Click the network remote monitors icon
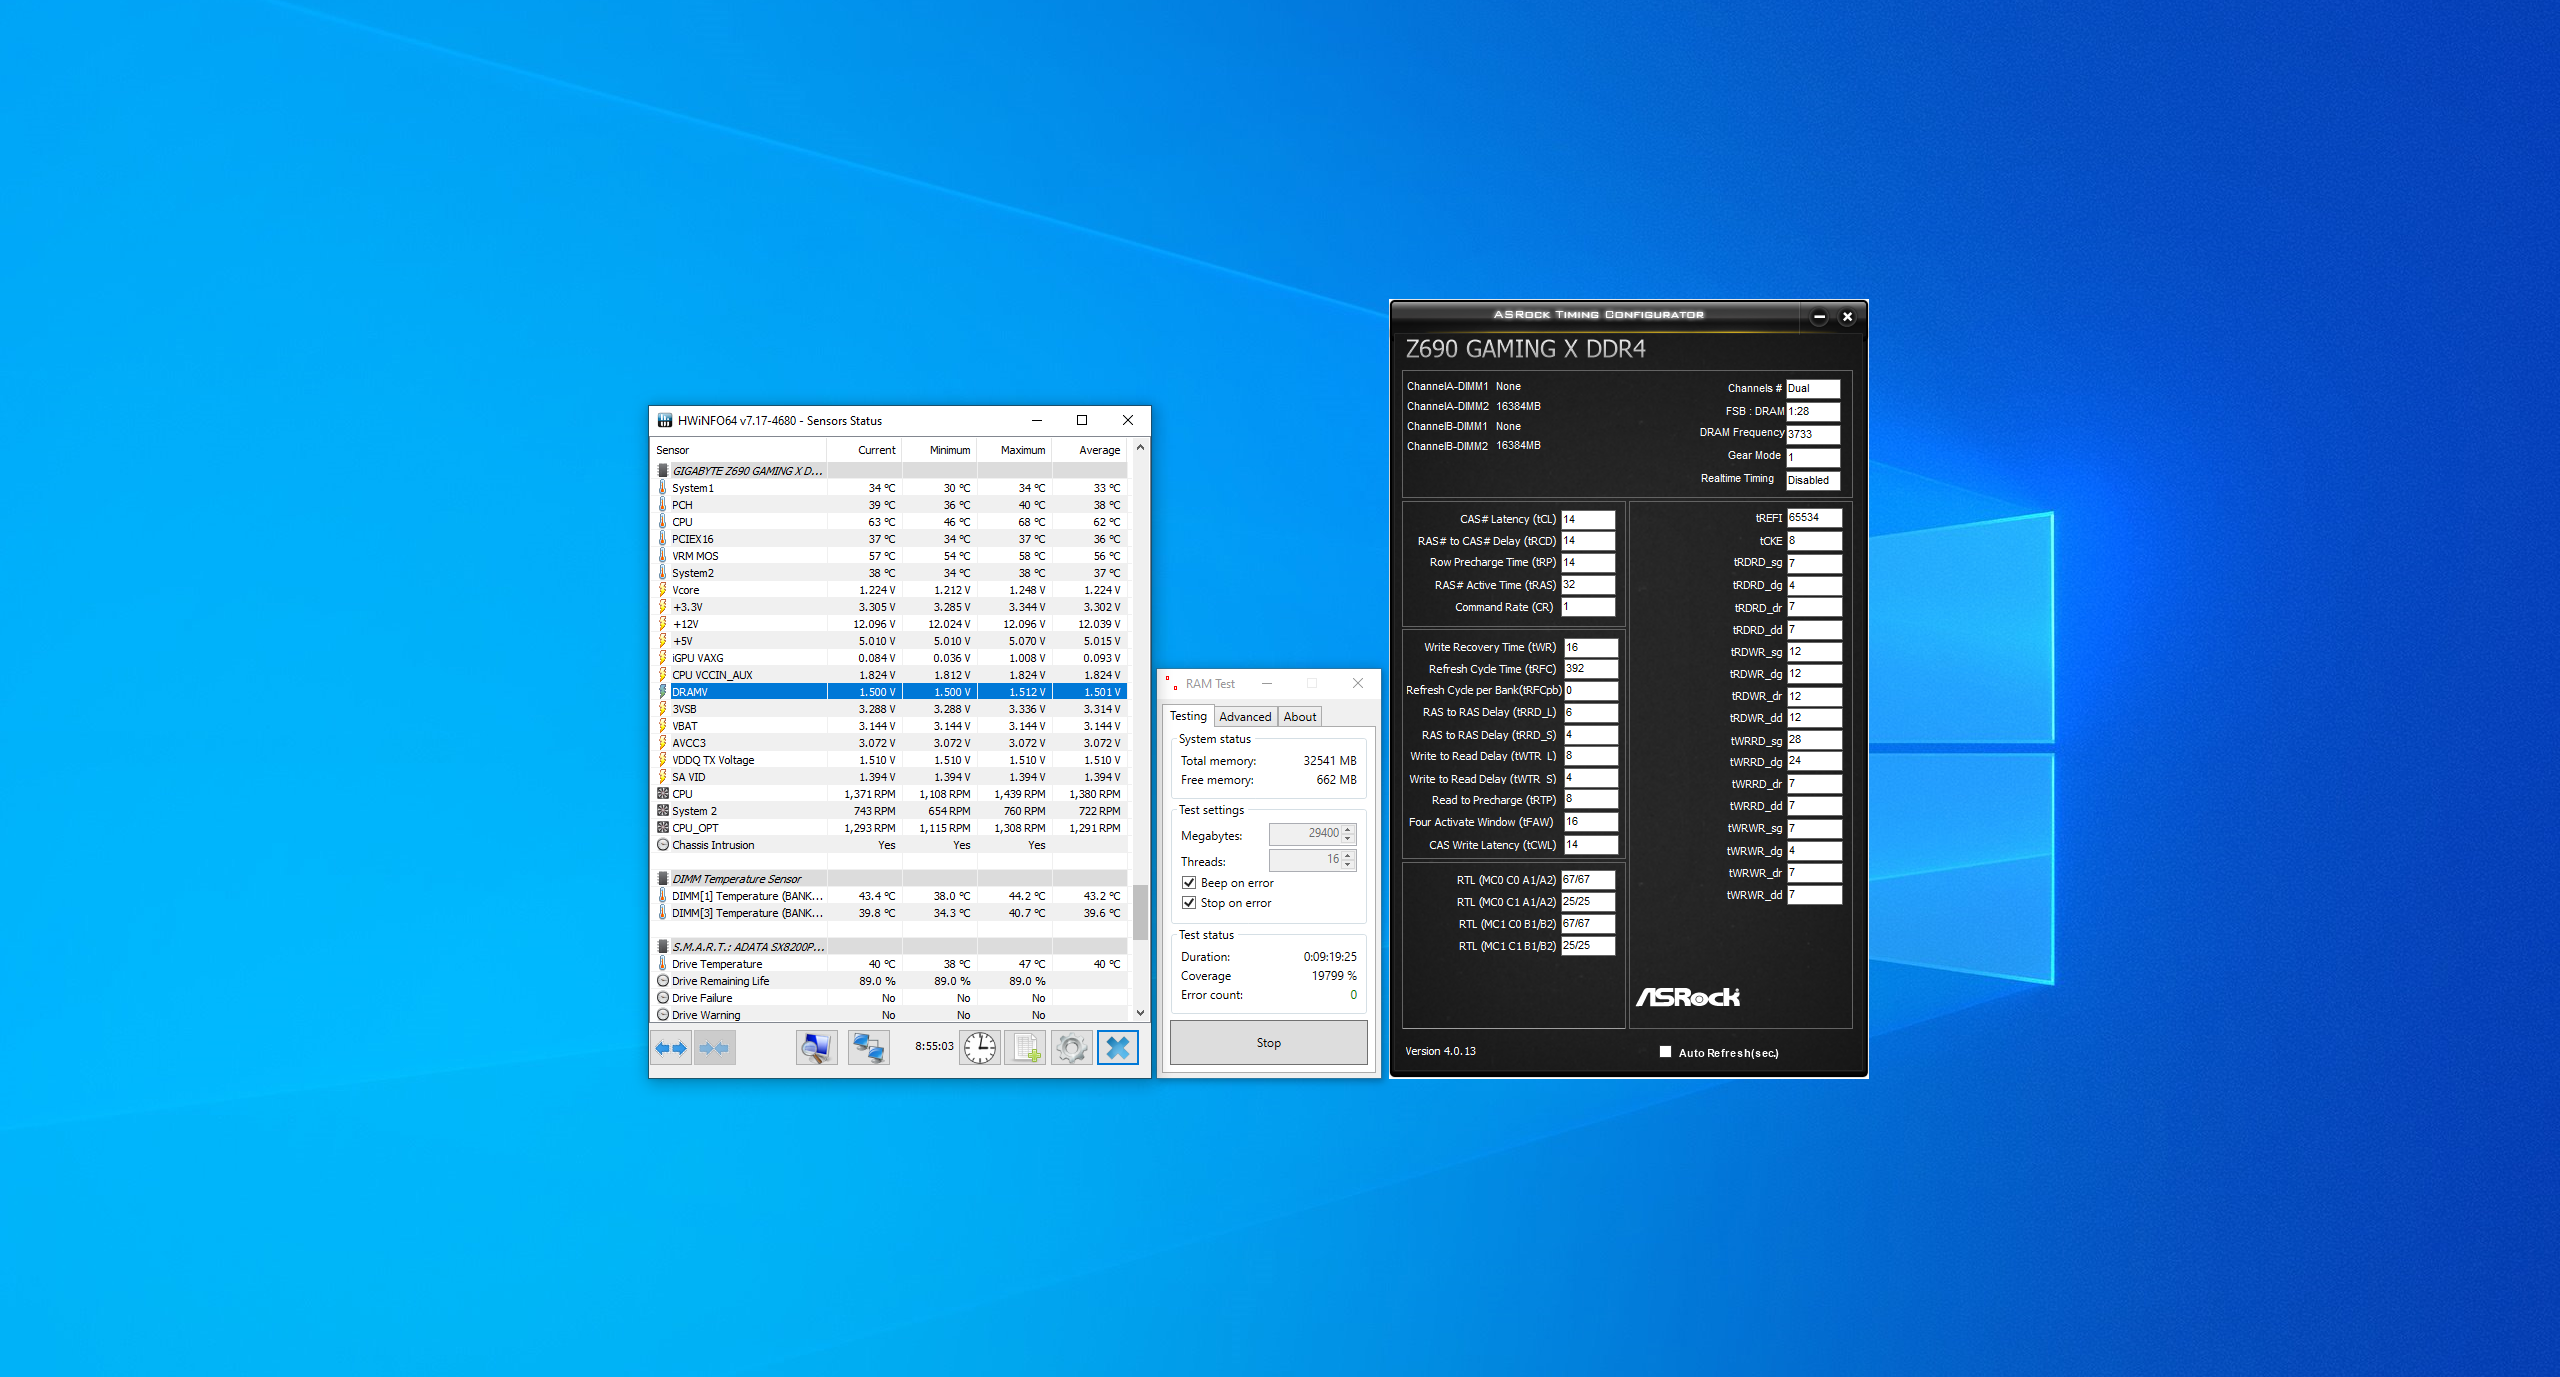 pos(868,1048)
